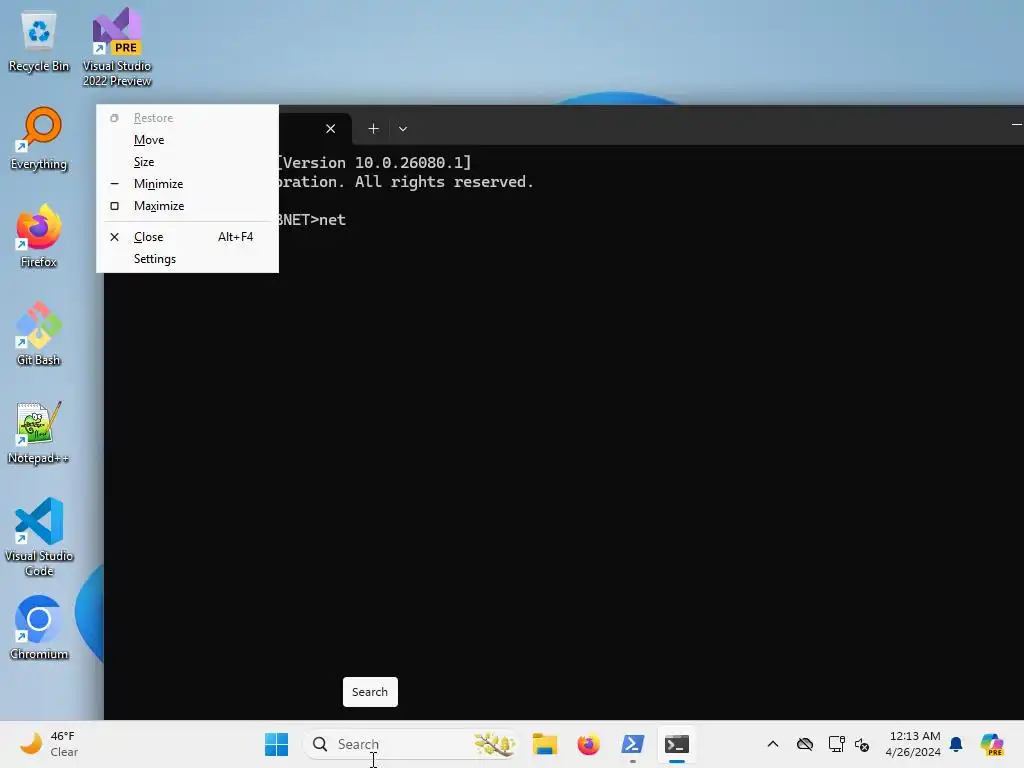Viewport: 1024px width, 768px height.
Task: Click the 'net' command text in terminal
Action: coord(332,220)
